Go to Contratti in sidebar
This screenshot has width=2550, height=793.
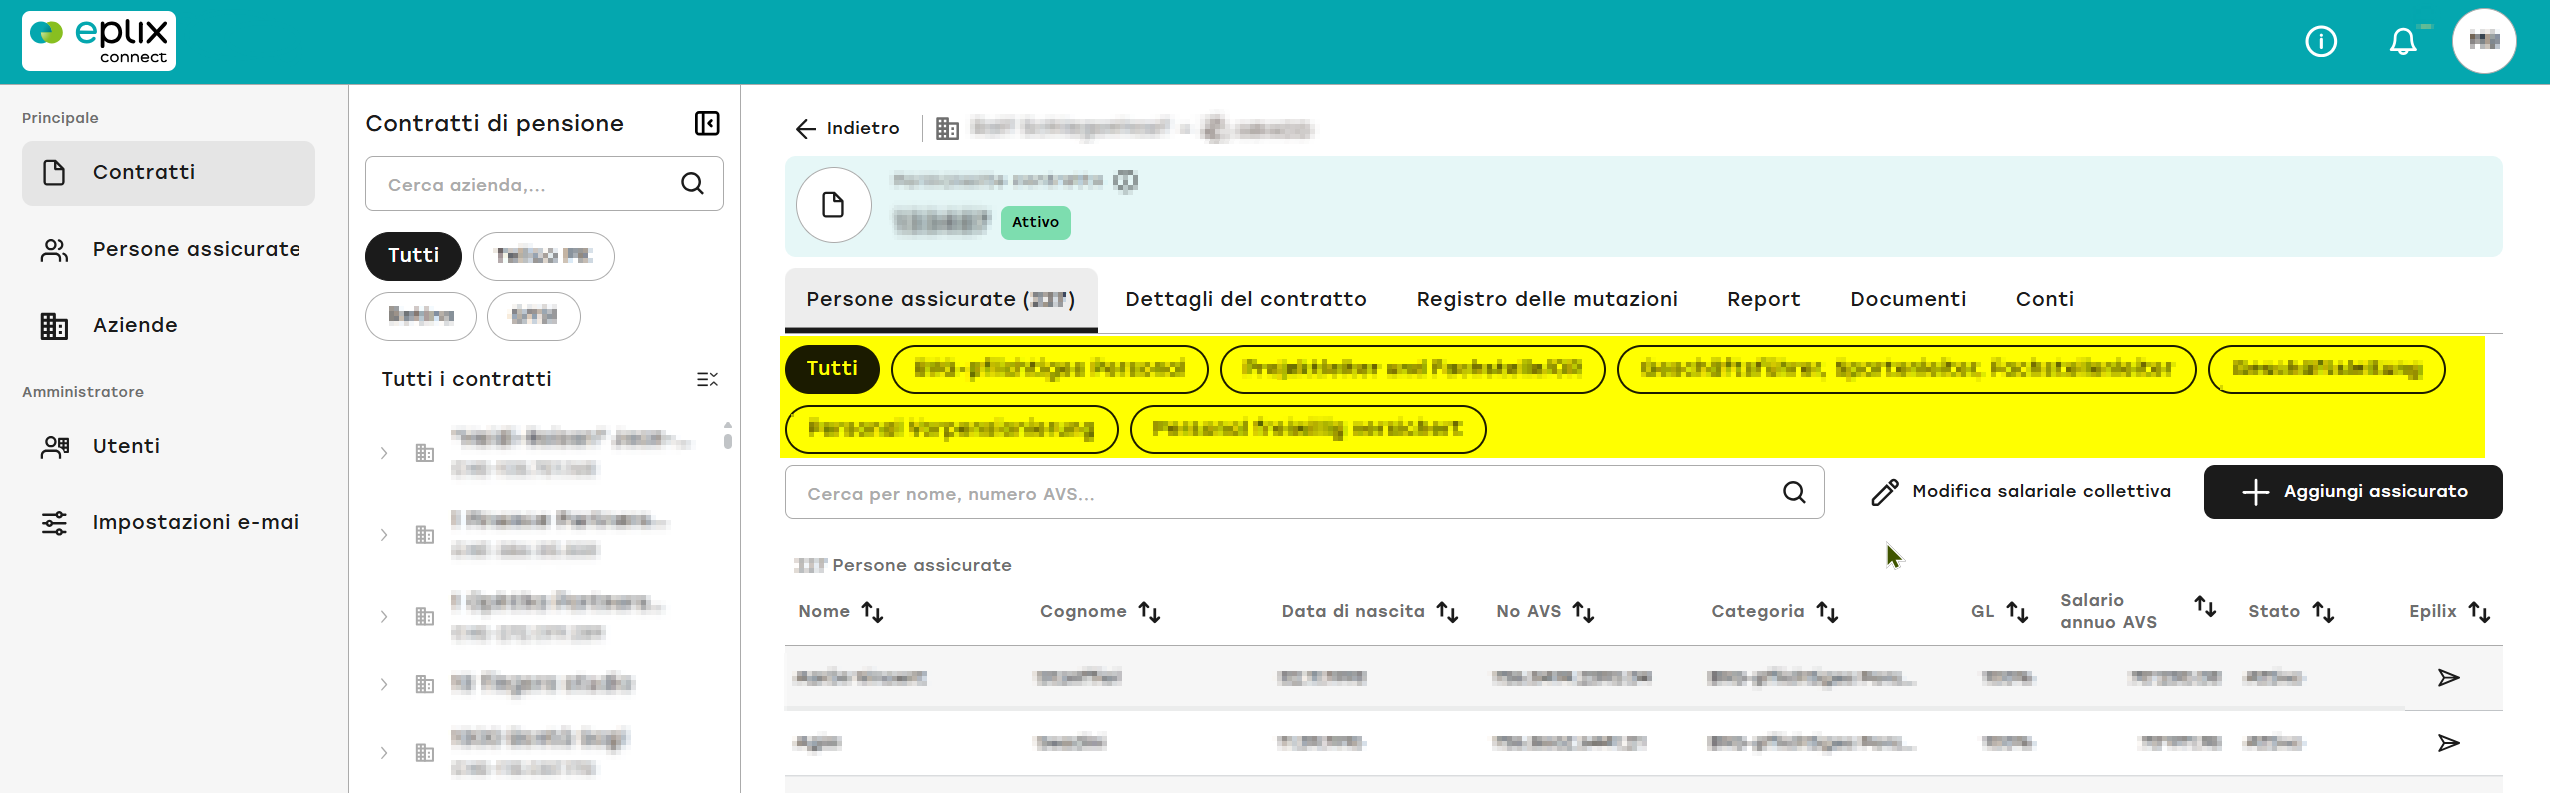point(168,173)
